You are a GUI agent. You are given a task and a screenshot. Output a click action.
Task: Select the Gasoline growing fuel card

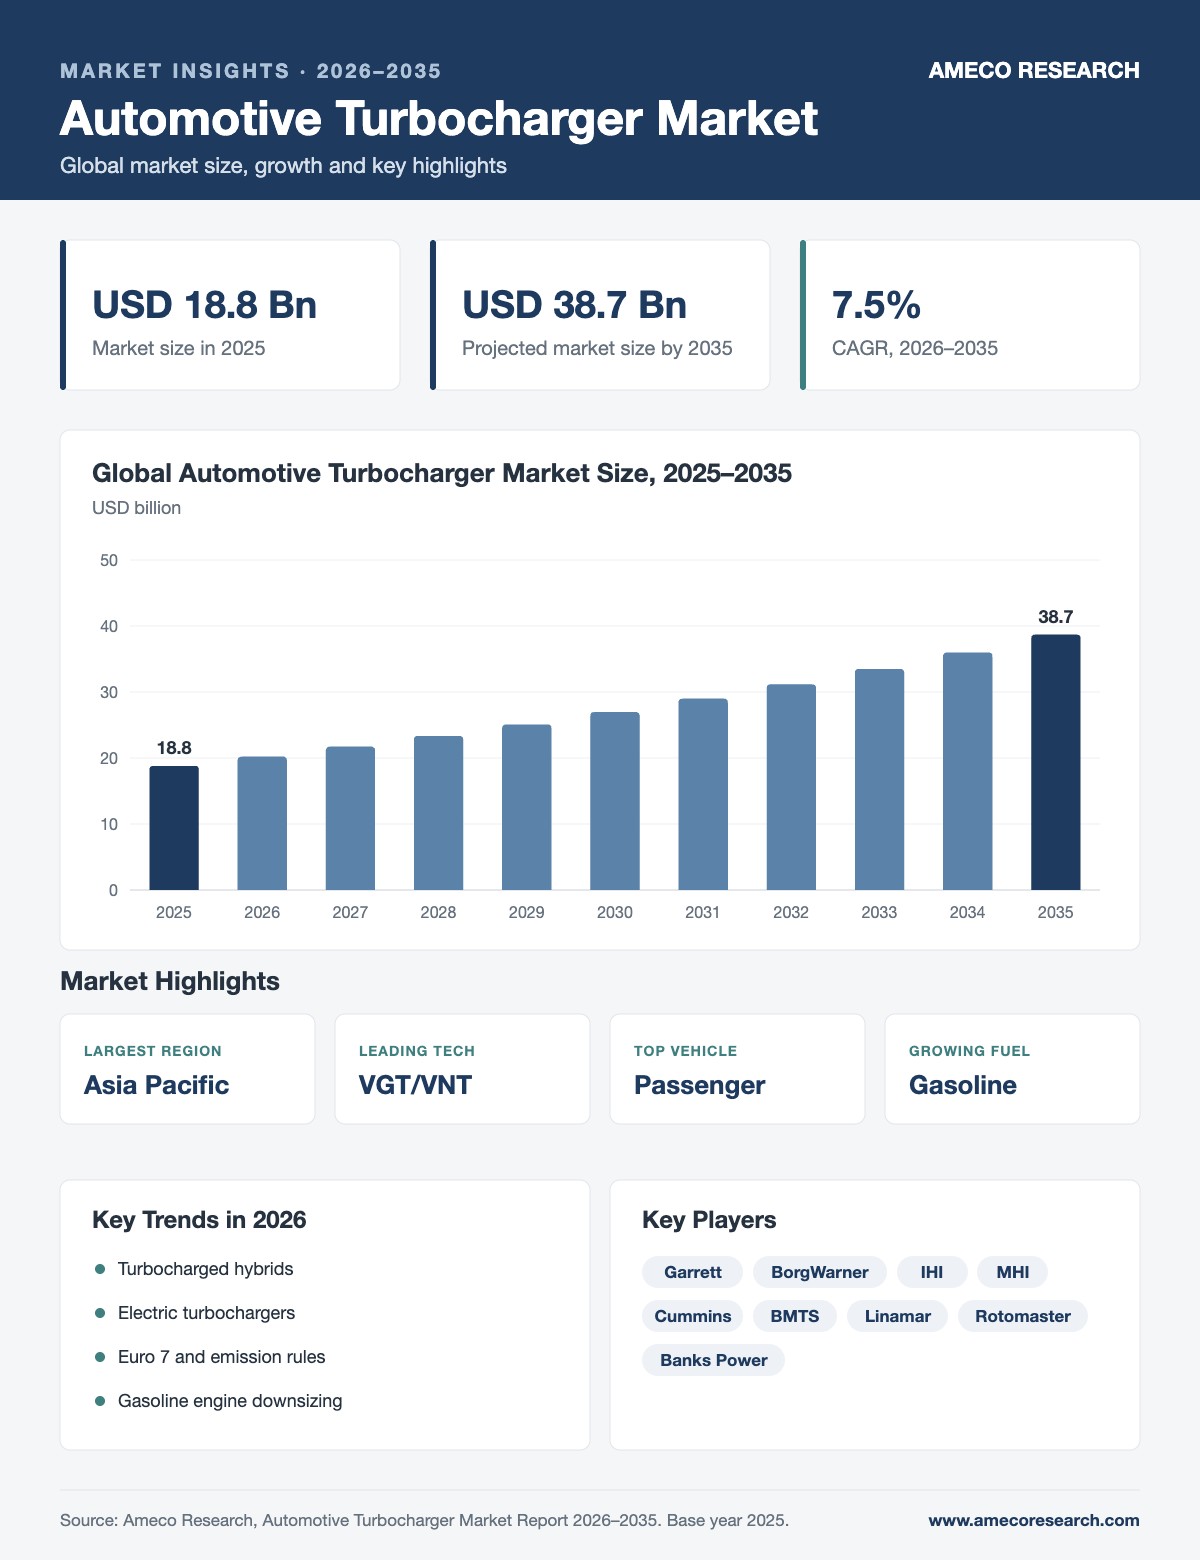[1012, 1069]
